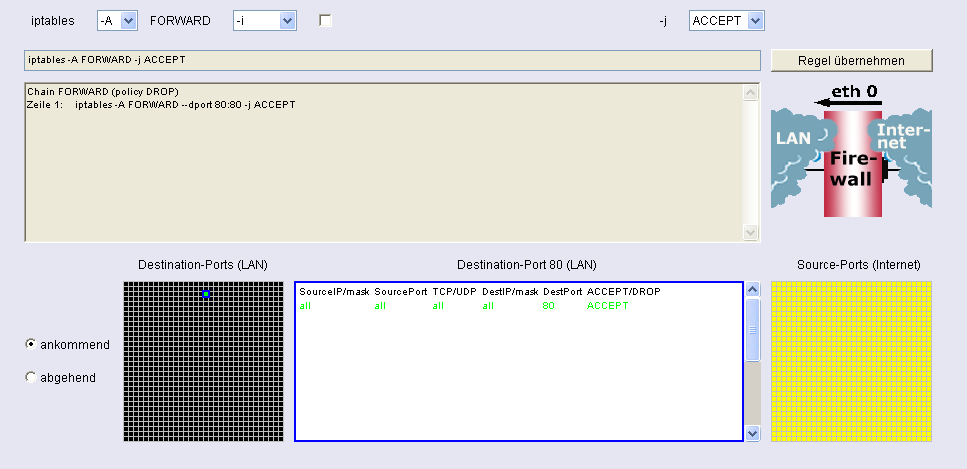This screenshot has height=469, width=967.
Task: Click the rule table scrollbar up arrow
Action: (752, 289)
